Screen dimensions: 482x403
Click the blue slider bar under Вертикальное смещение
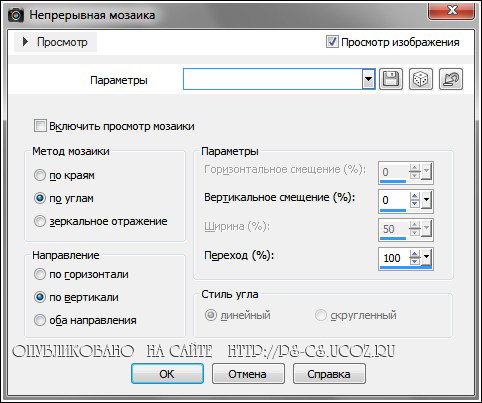pyautogui.click(x=393, y=211)
